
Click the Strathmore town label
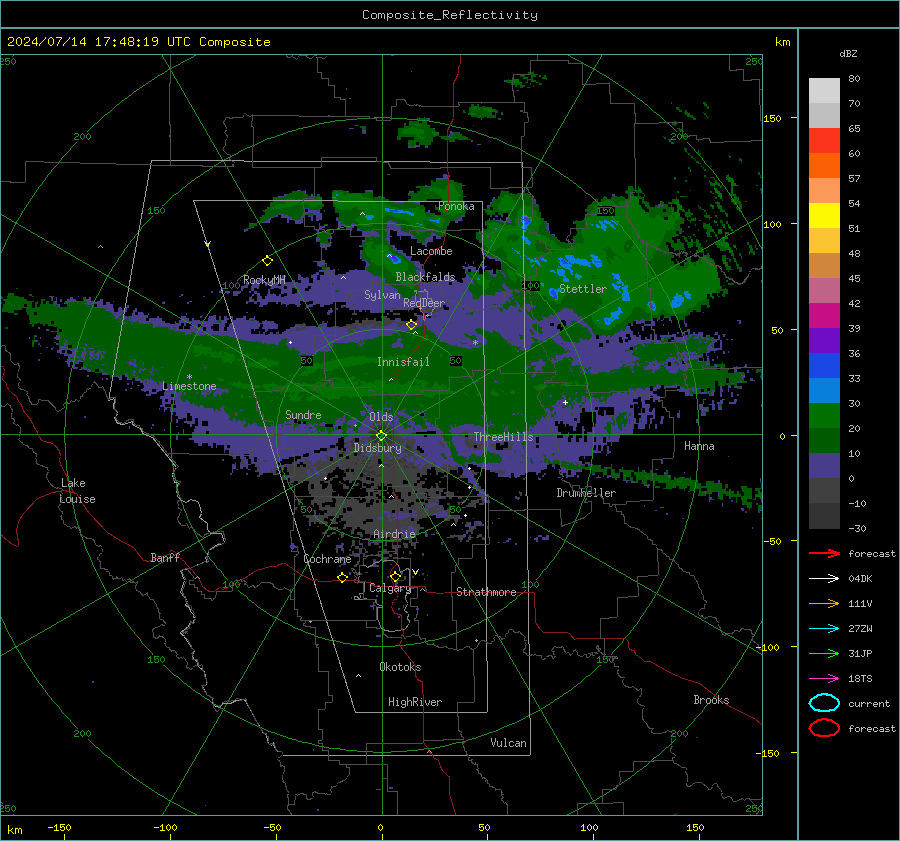coord(486,592)
